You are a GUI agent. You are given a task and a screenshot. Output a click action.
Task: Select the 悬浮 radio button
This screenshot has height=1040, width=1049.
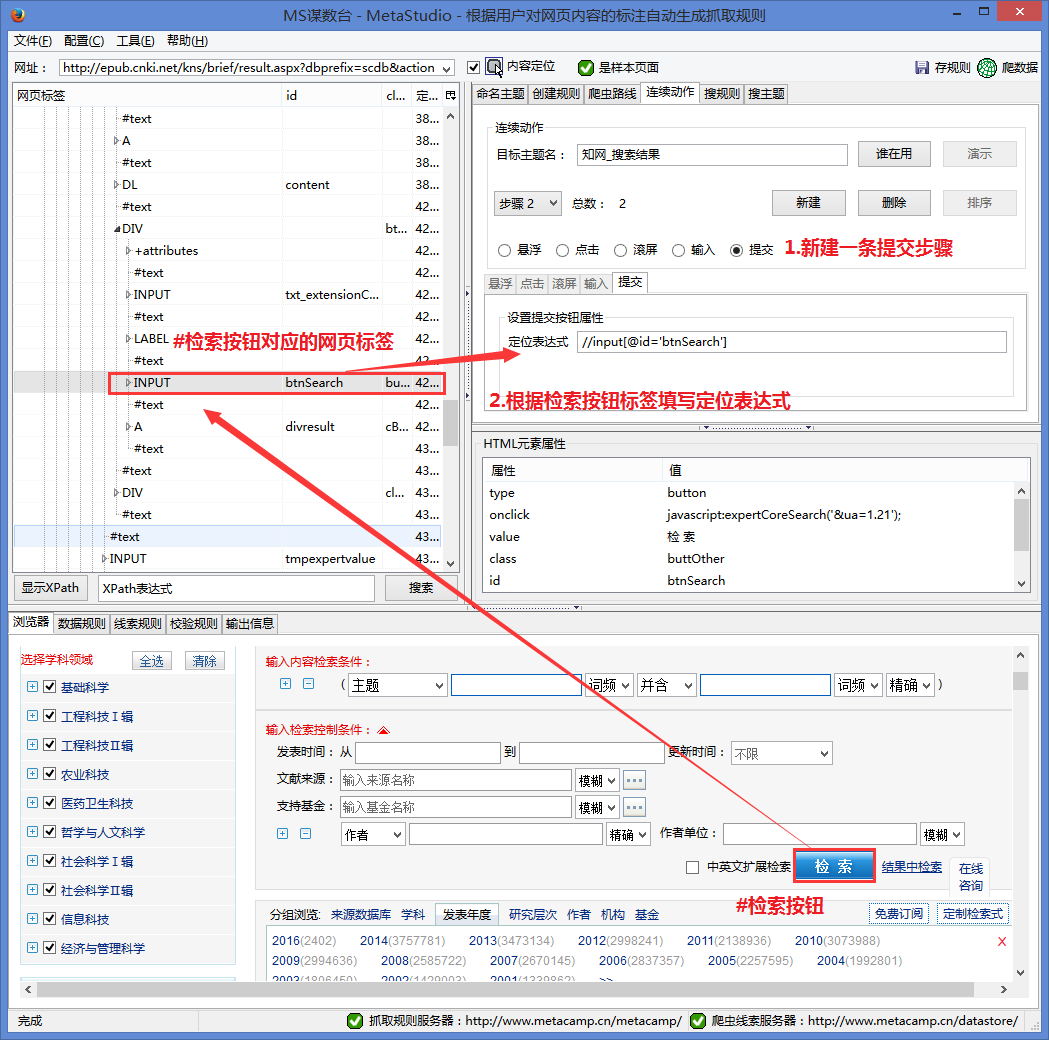point(504,250)
